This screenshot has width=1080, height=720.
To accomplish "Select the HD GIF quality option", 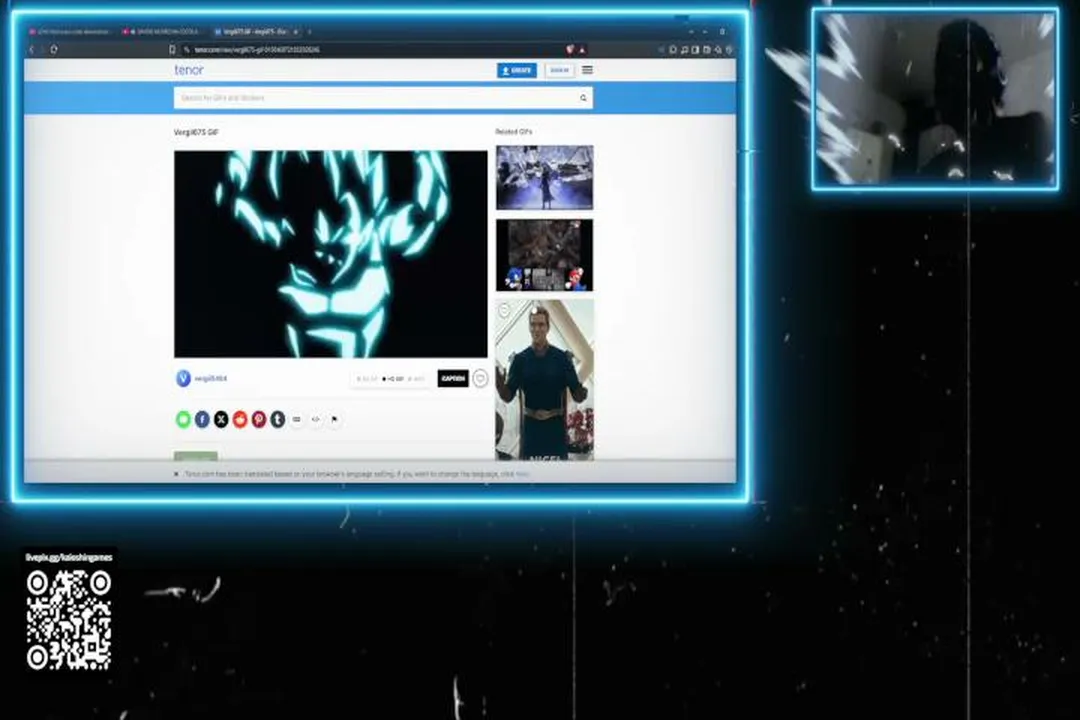I will pyautogui.click(x=393, y=379).
